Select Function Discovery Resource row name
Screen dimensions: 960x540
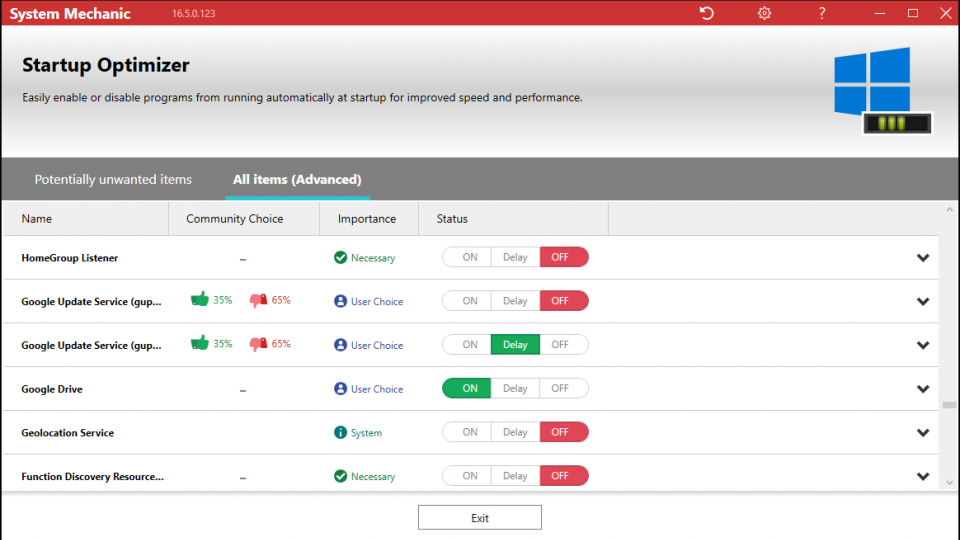[92, 476]
